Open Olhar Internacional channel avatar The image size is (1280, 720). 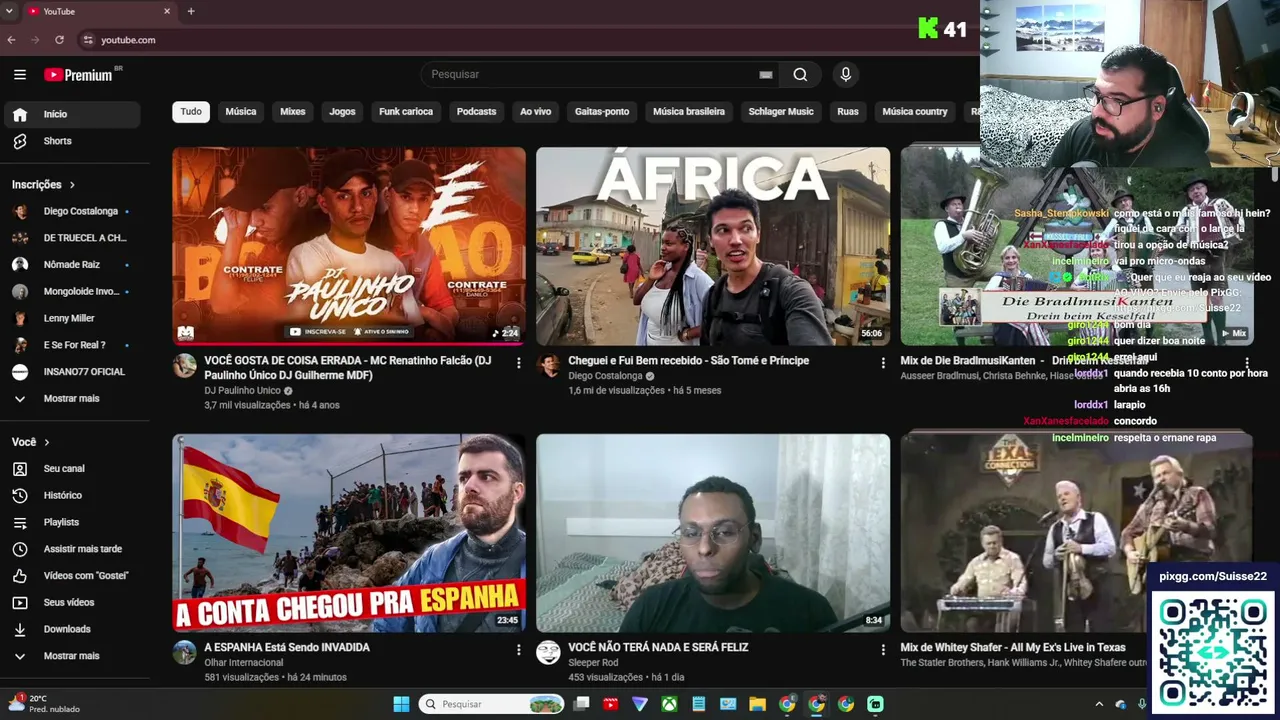coord(185,653)
